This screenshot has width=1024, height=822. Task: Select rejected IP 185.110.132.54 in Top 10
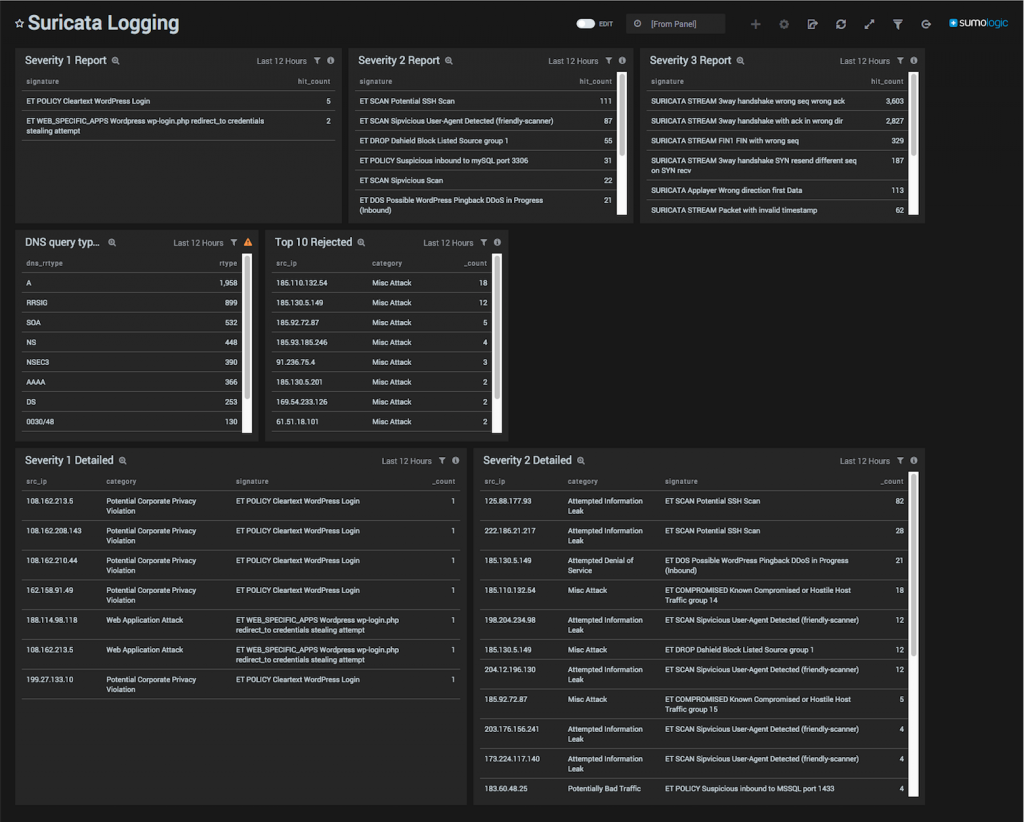[x=381, y=283]
